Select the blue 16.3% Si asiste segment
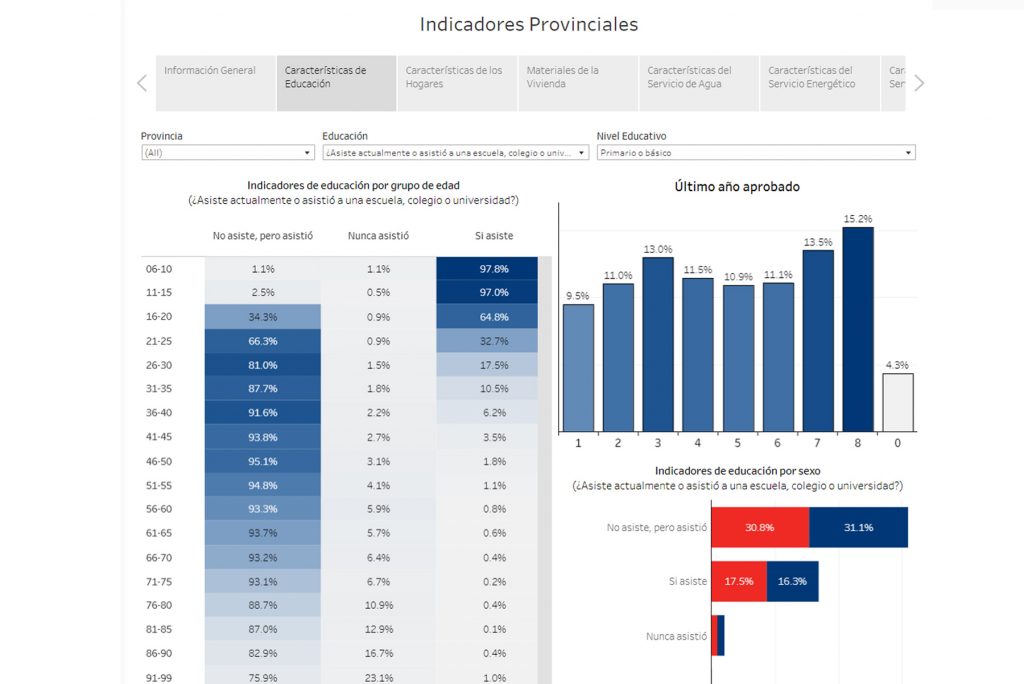This screenshot has width=1024, height=684. [x=793, y=581]
